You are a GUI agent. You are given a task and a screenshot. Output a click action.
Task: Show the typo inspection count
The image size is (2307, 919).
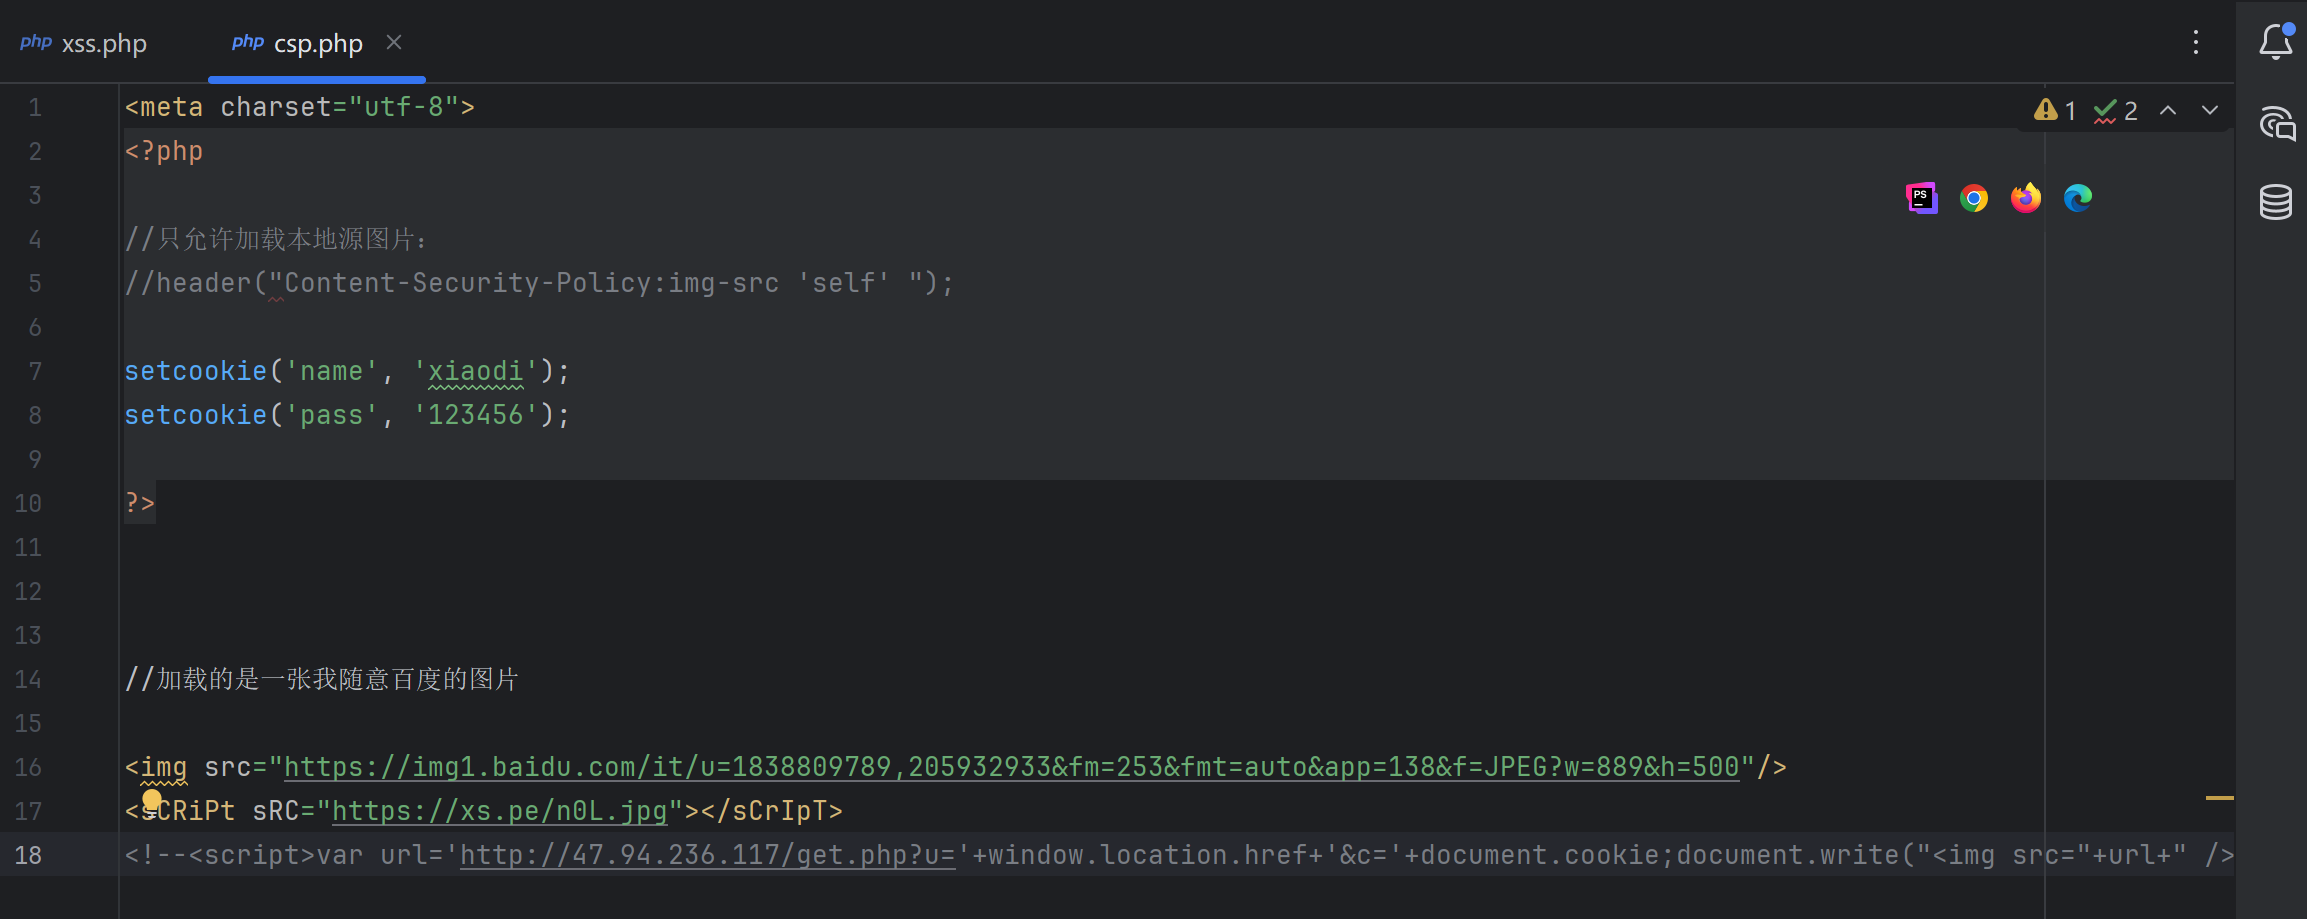point(2116,110)
